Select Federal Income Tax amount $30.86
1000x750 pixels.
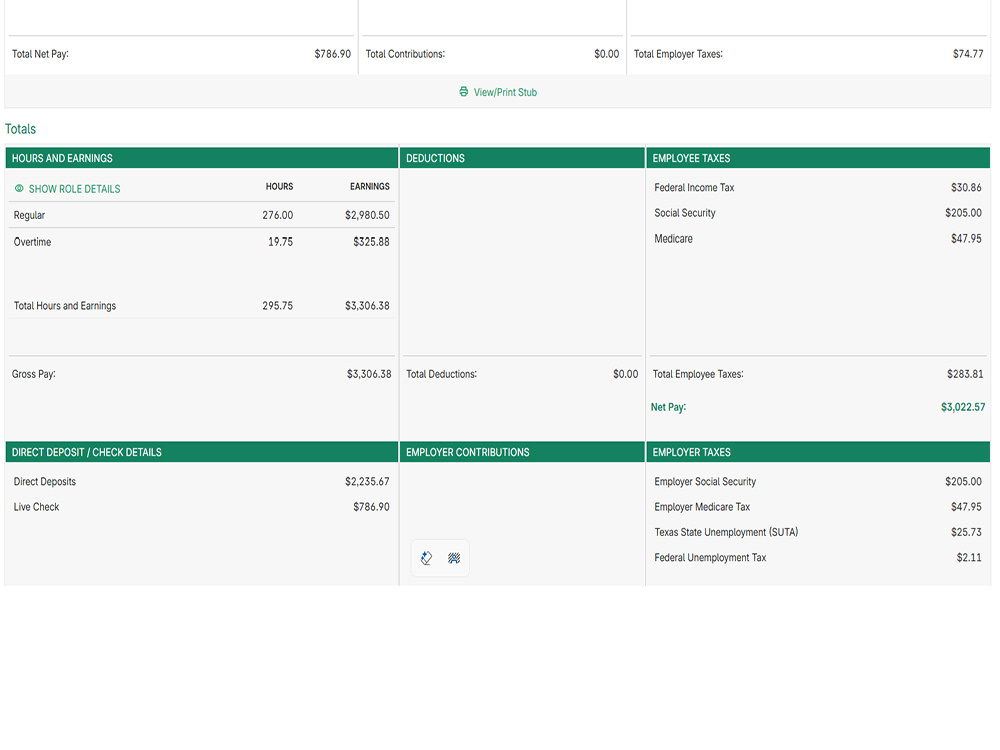click(966, 188)
